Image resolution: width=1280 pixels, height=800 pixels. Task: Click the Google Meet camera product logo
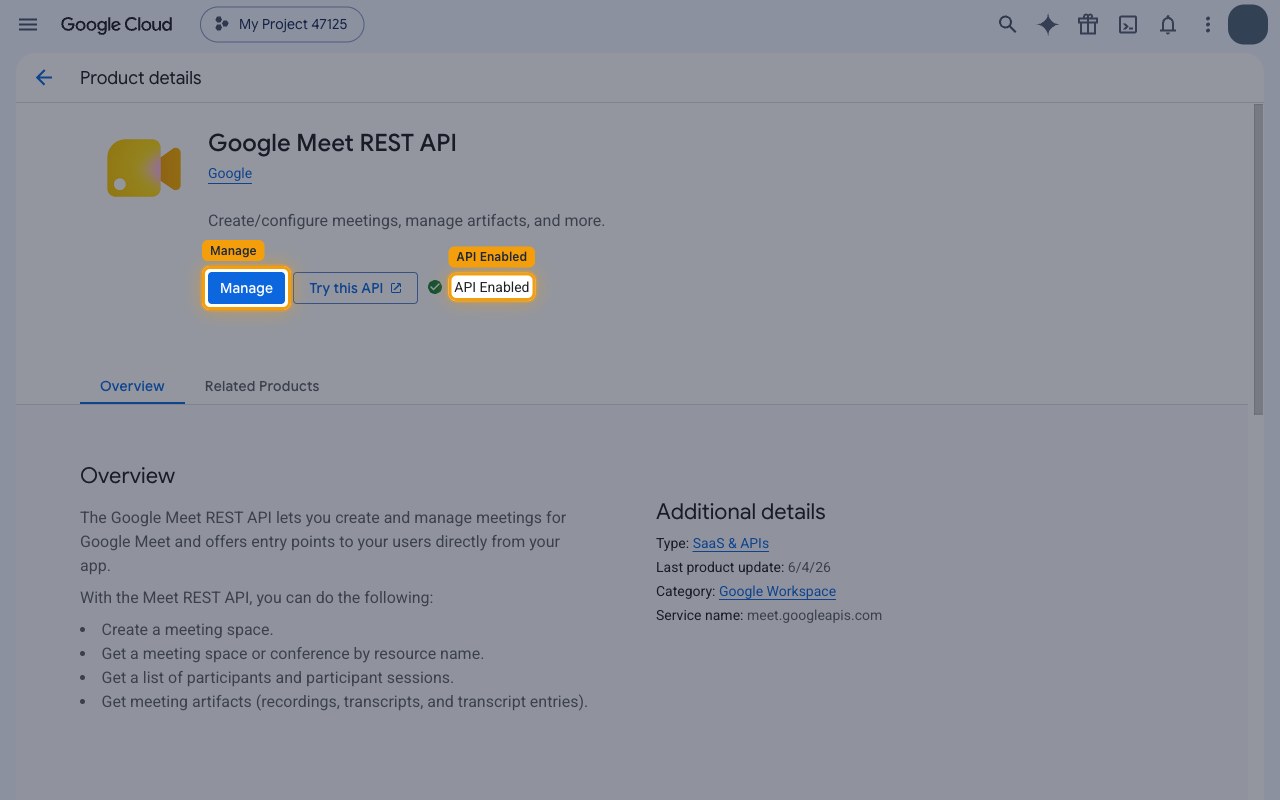144,168
